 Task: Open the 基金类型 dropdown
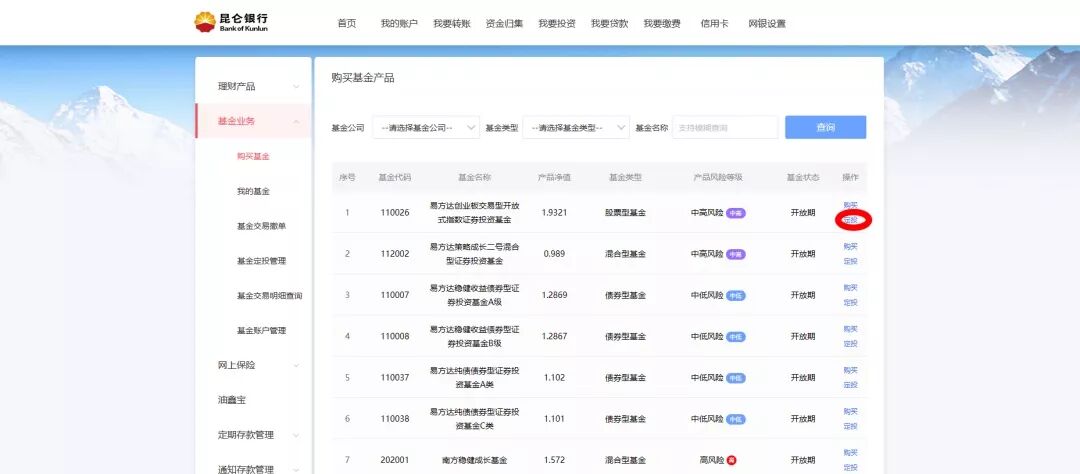click(576, 127)
